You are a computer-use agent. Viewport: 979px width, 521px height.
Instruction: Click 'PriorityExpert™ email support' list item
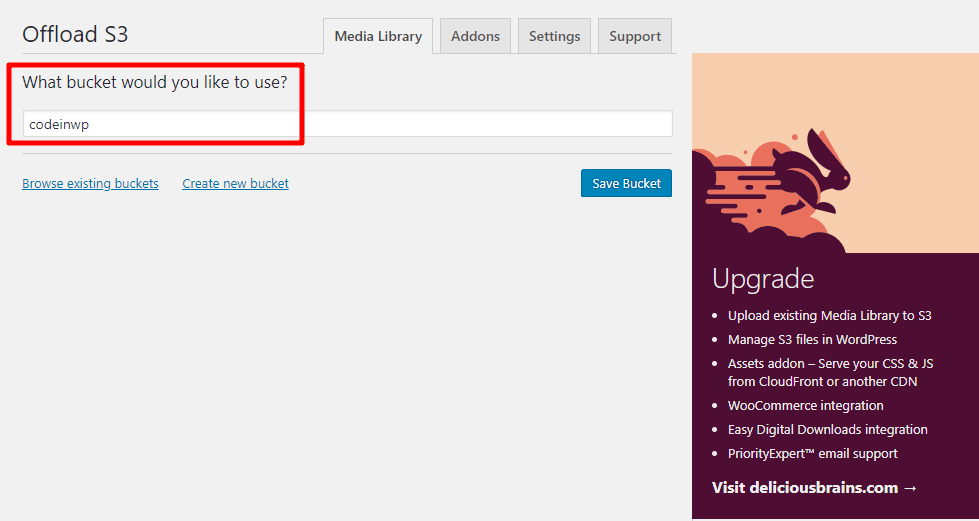tap(813, 454)
